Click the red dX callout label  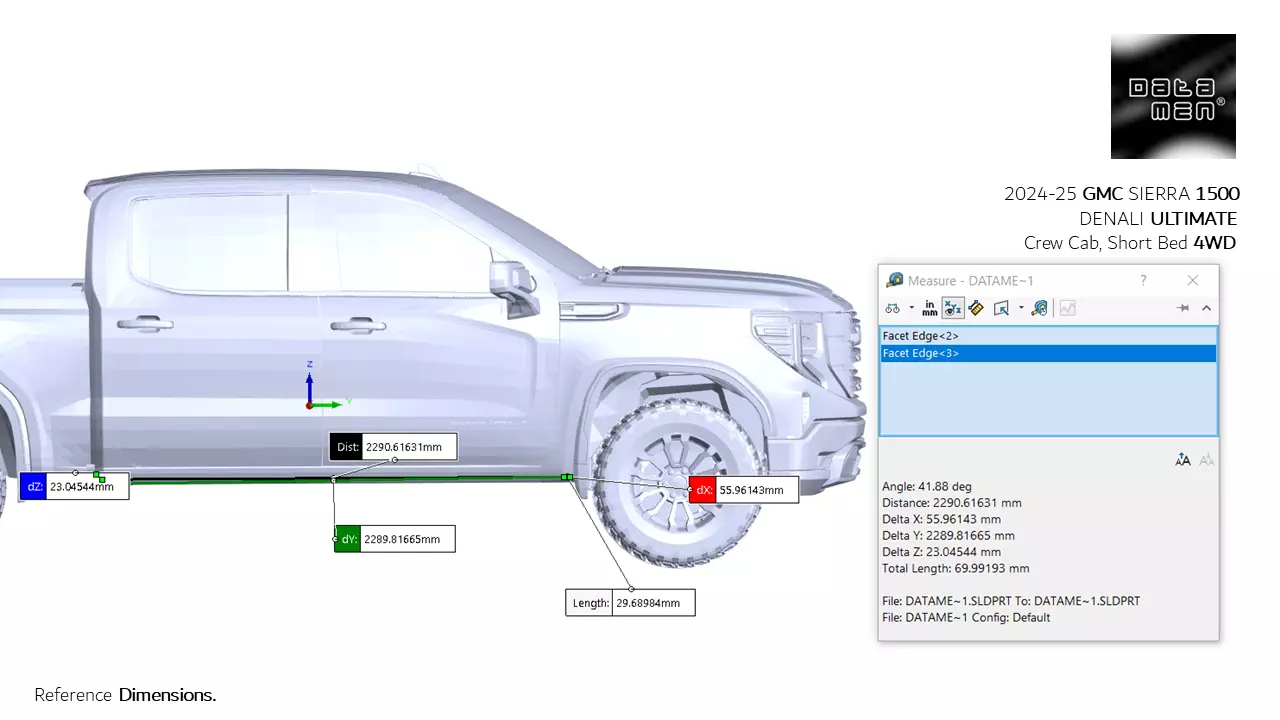[703, 490]
